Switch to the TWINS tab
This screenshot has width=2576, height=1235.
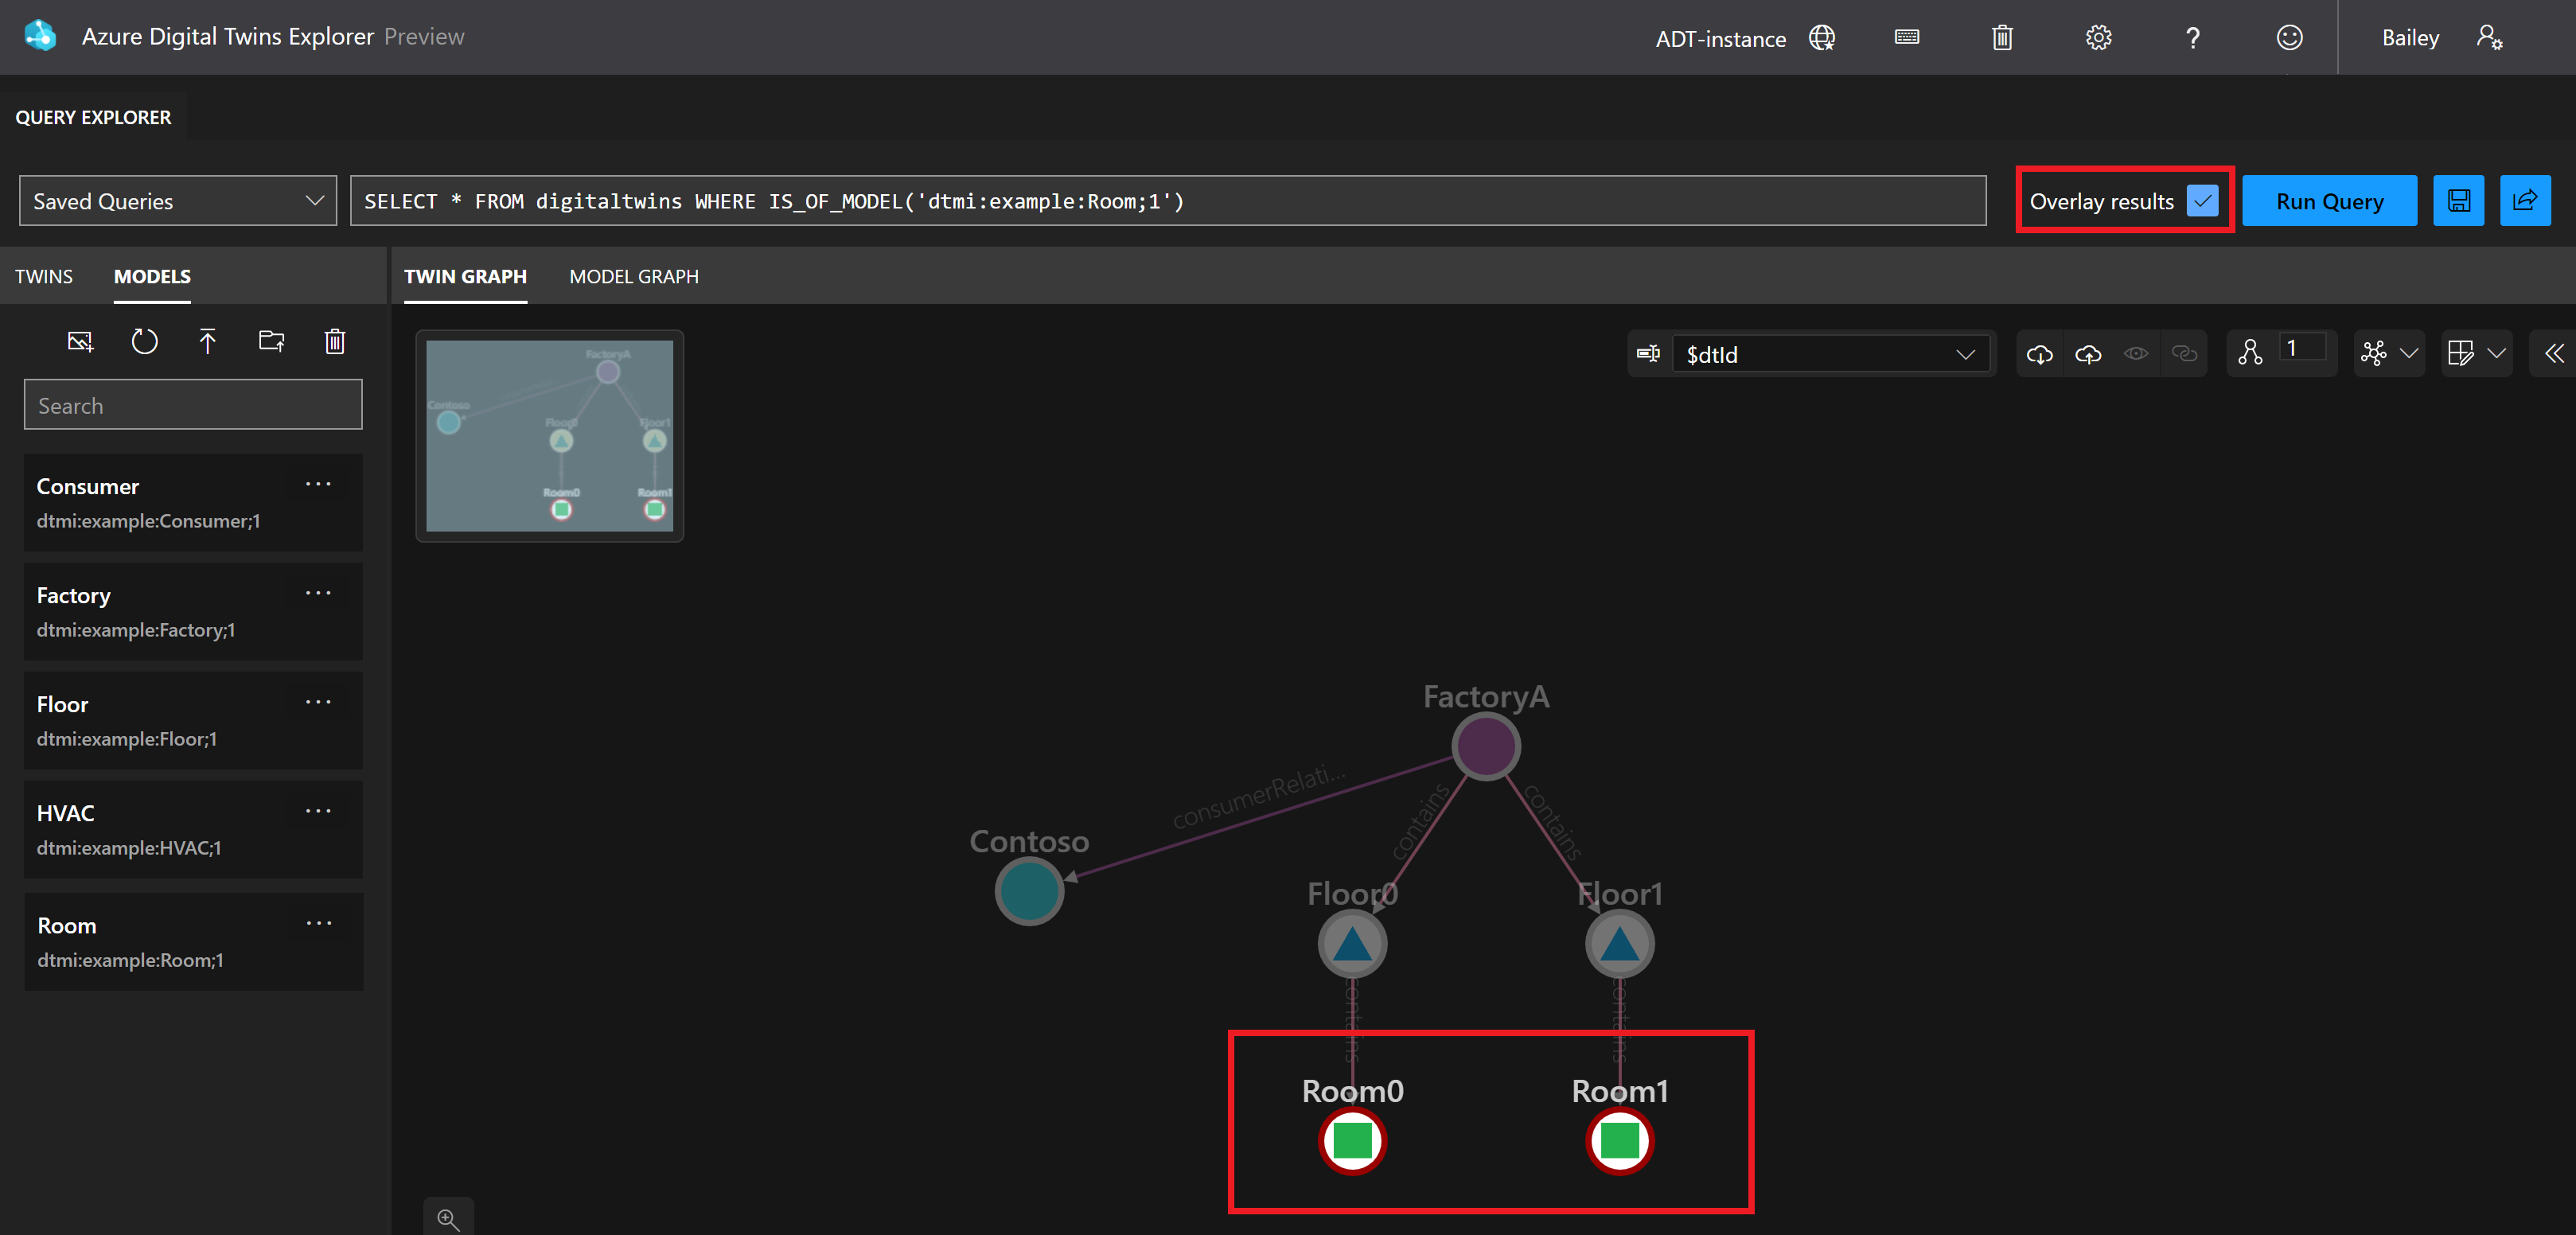[44, 277]
